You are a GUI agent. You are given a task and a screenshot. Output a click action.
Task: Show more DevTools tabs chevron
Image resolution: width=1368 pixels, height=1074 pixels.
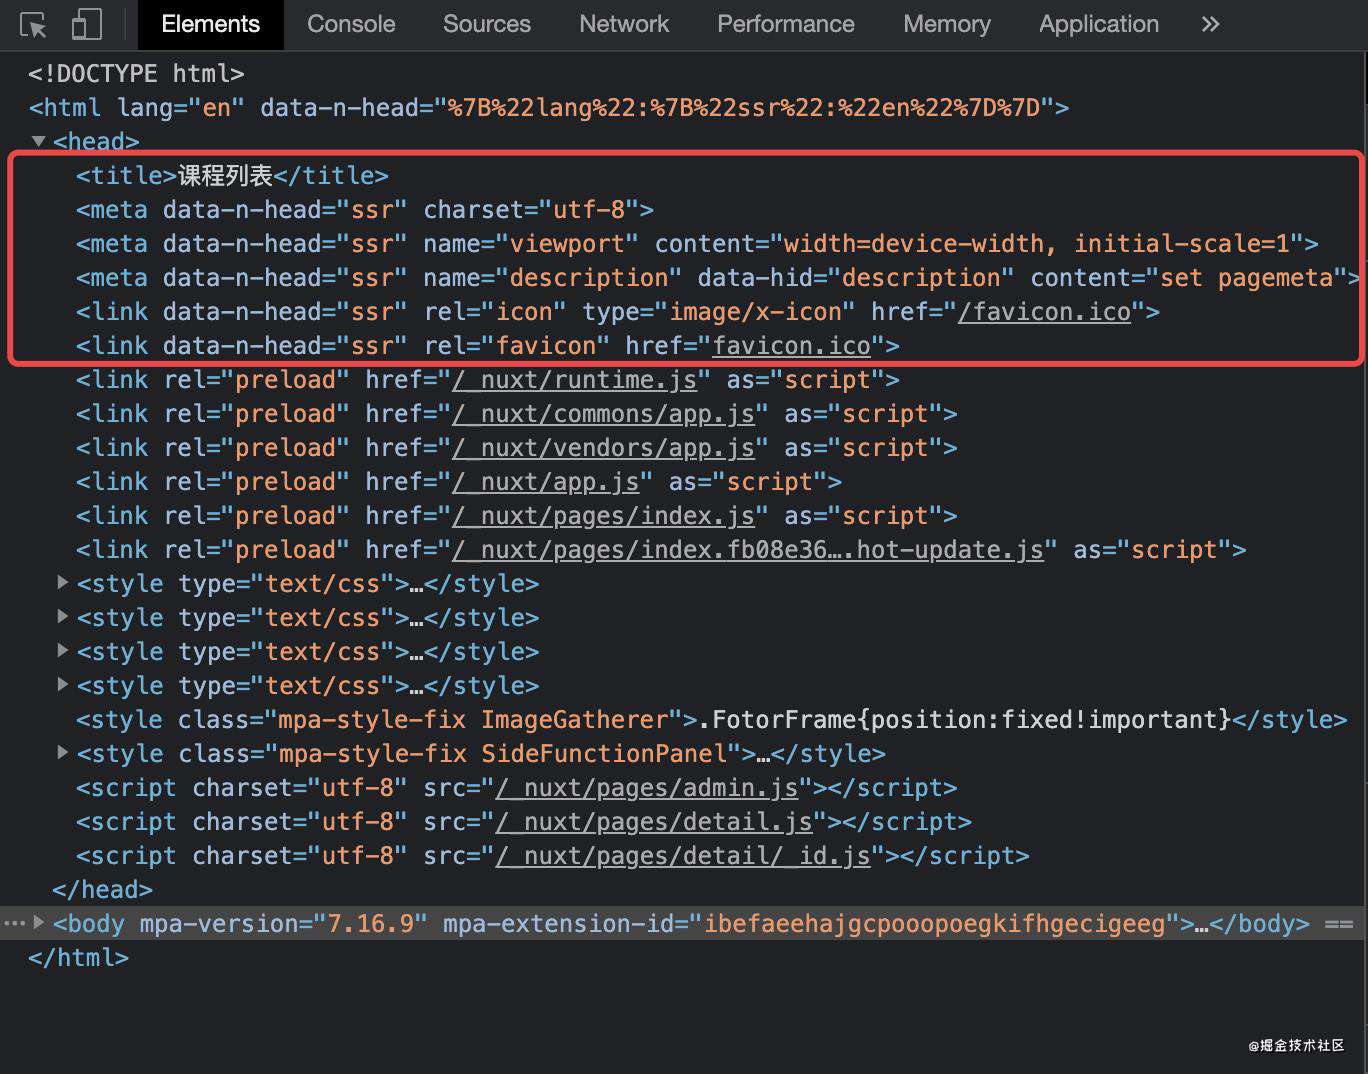[x=1210, y=24]
